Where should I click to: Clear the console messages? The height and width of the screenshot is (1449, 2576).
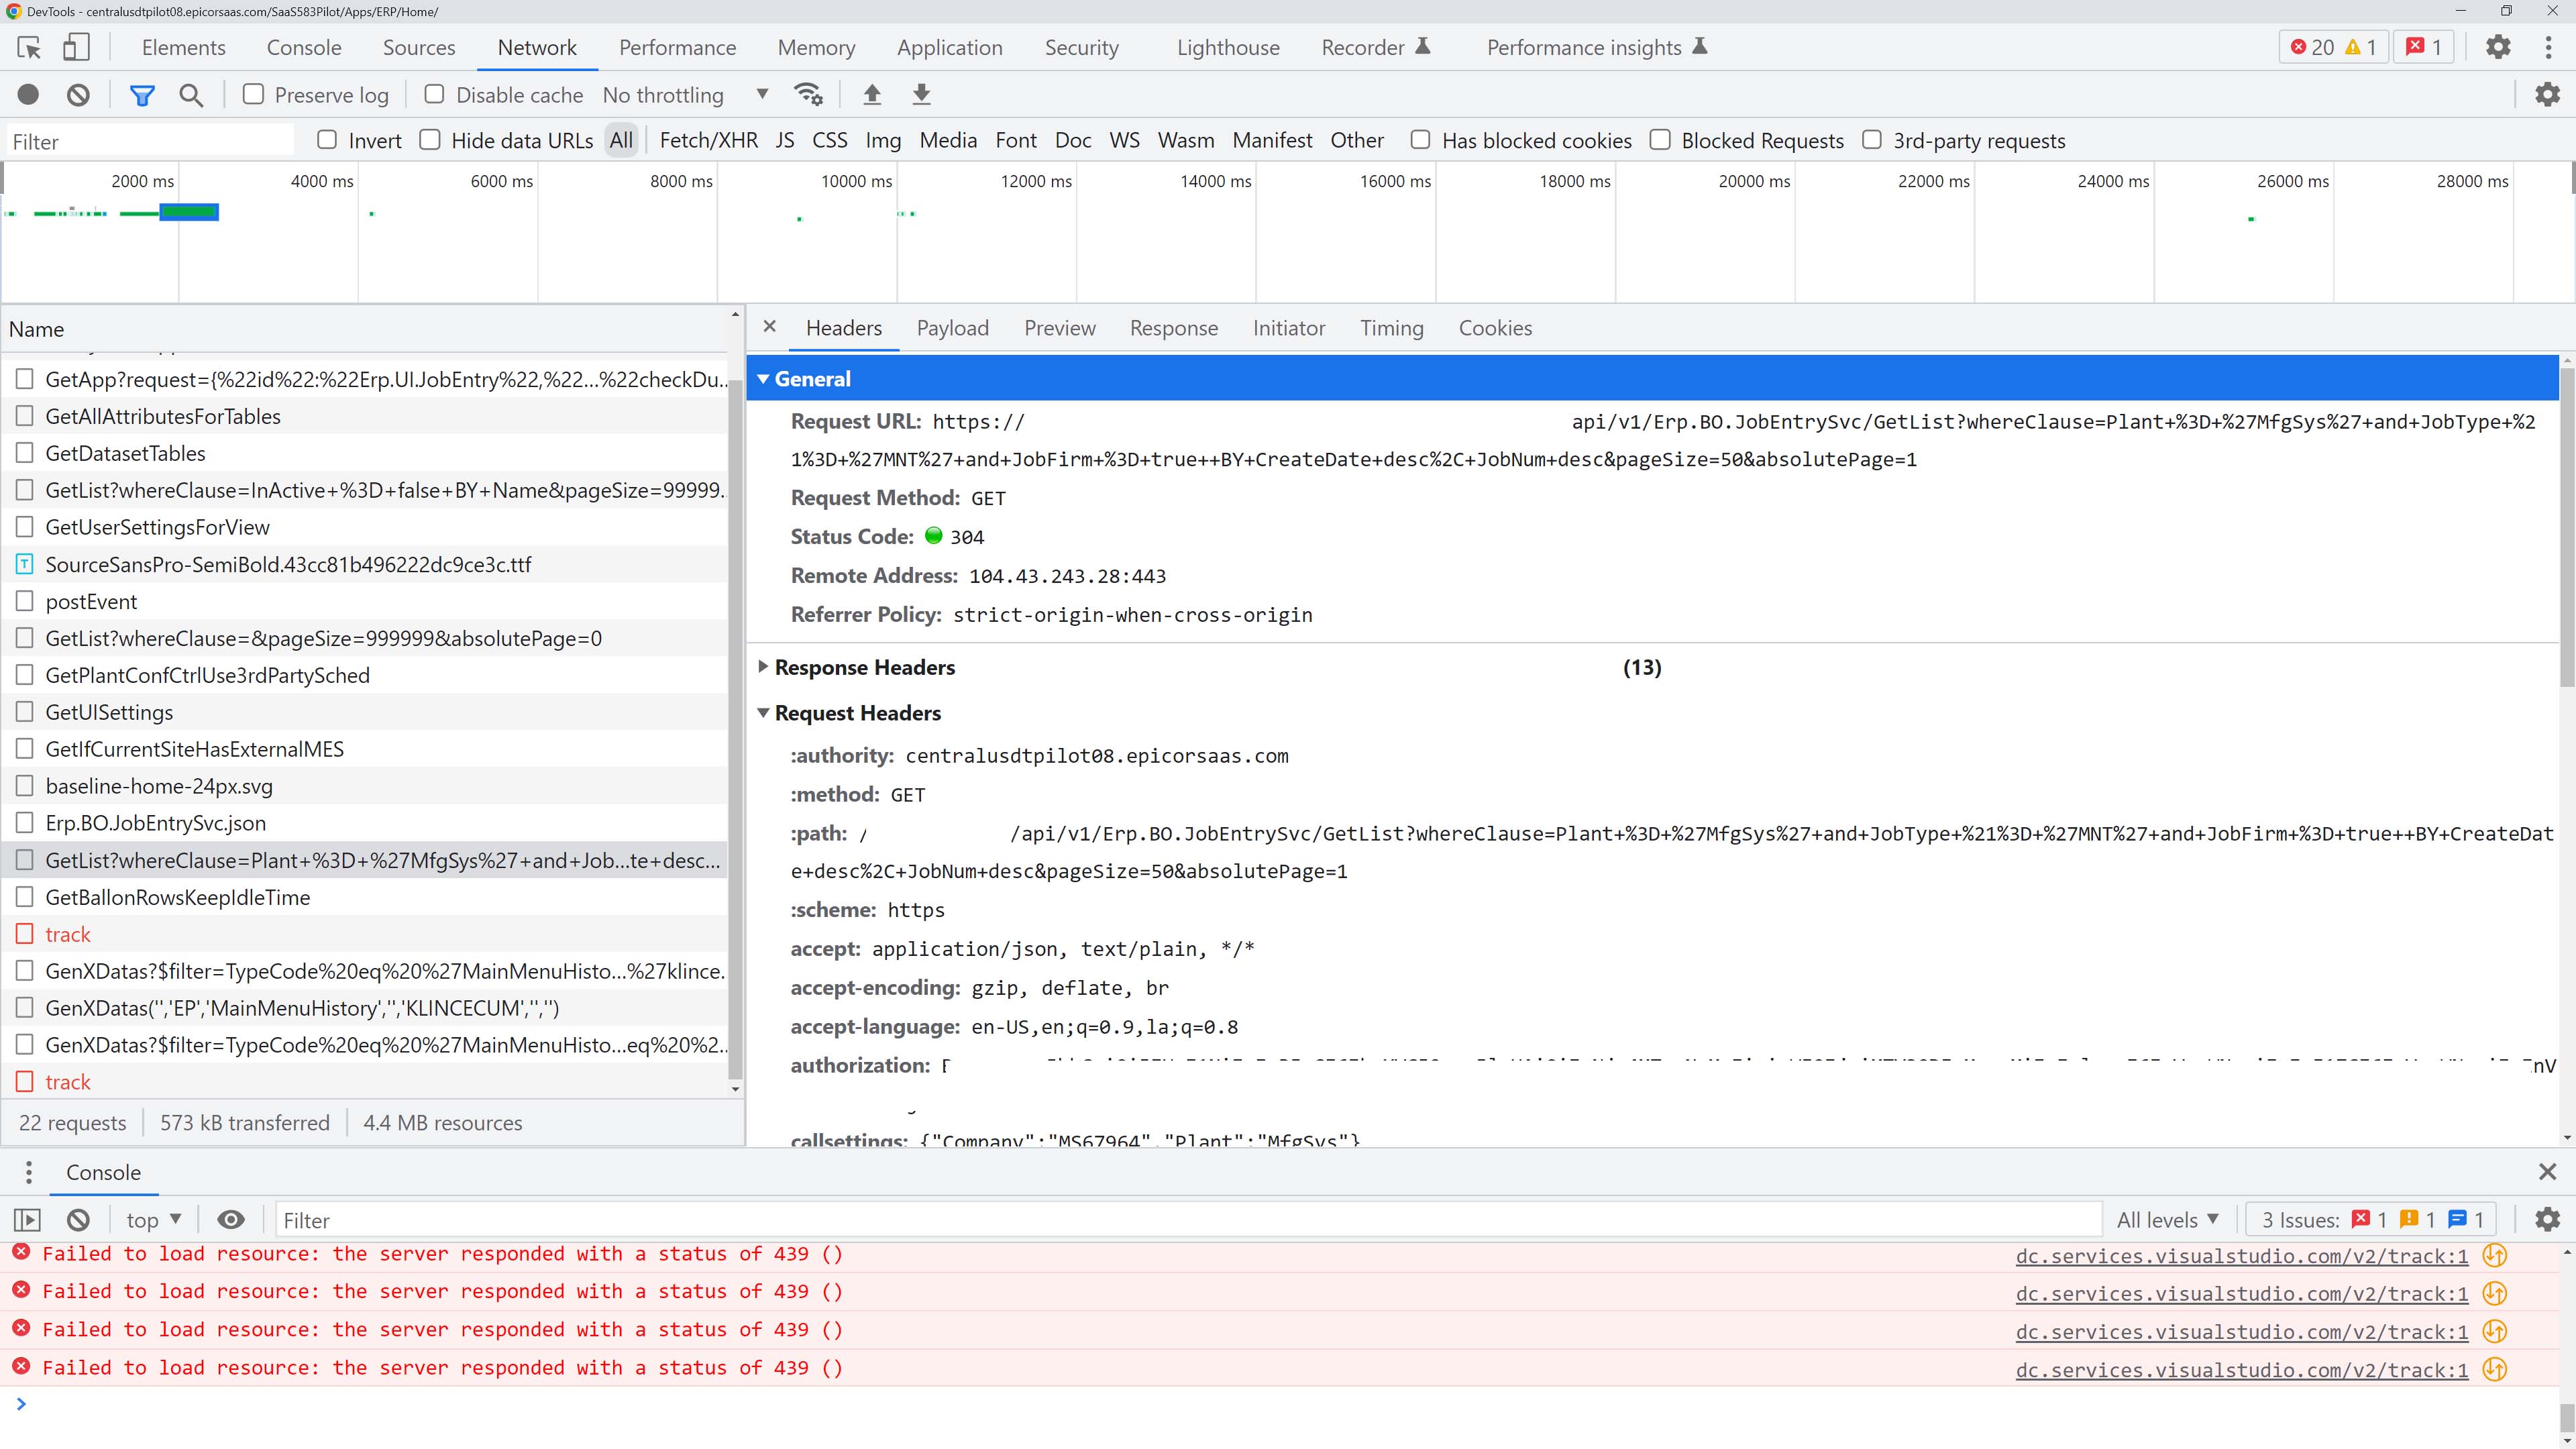click(79, 1219)
